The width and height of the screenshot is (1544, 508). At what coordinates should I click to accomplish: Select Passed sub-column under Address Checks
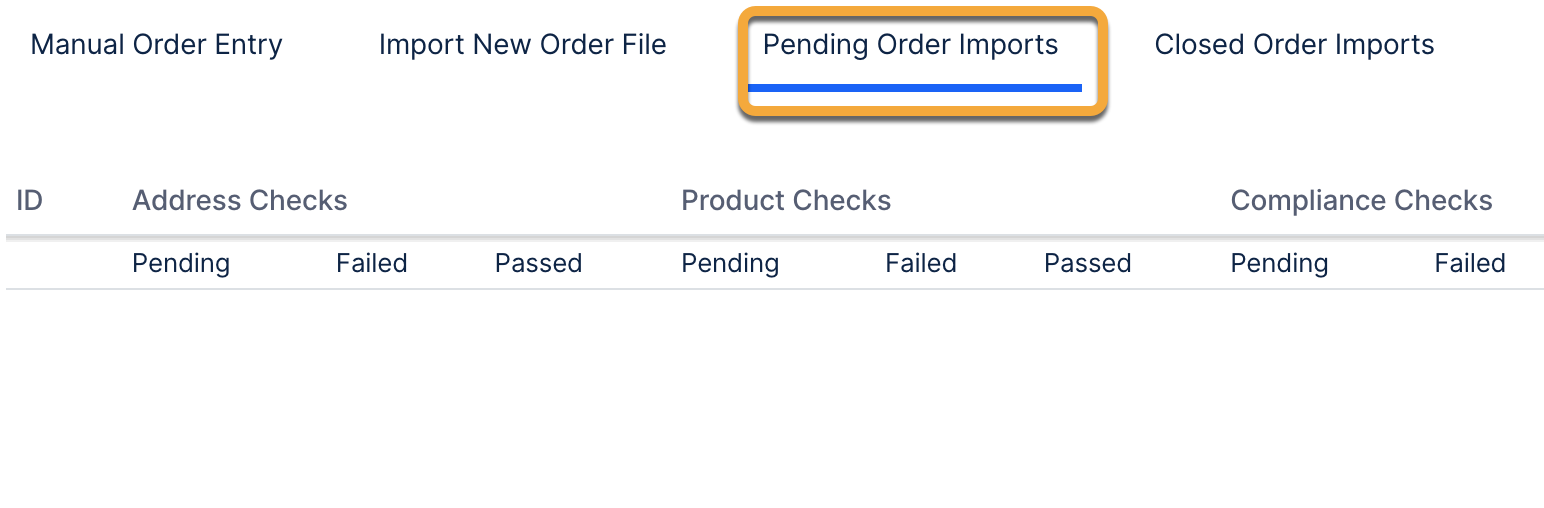[538, 264]
